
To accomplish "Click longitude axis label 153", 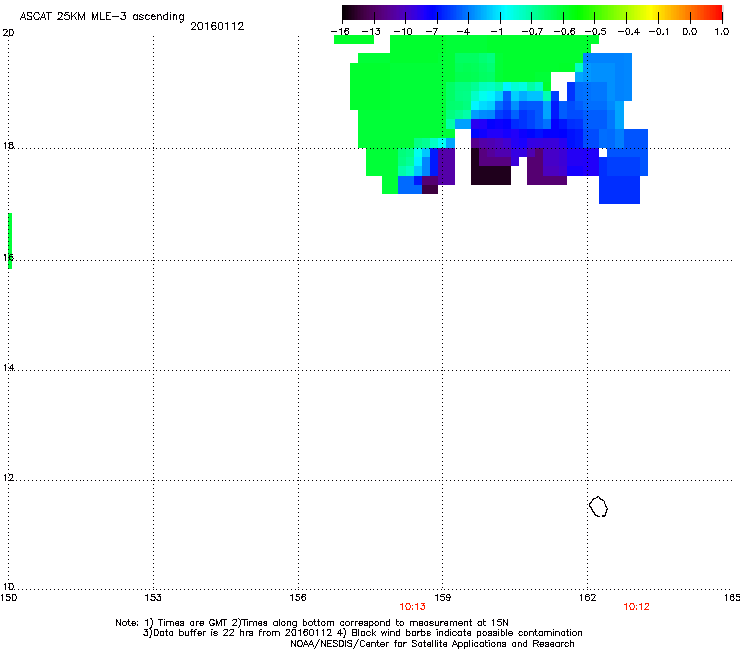I will pyautogui.click(x=153, y=598).
